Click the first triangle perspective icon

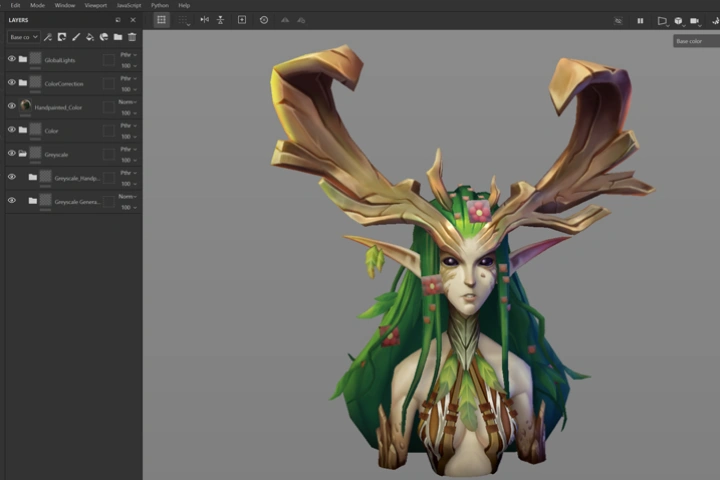[285, 20]
